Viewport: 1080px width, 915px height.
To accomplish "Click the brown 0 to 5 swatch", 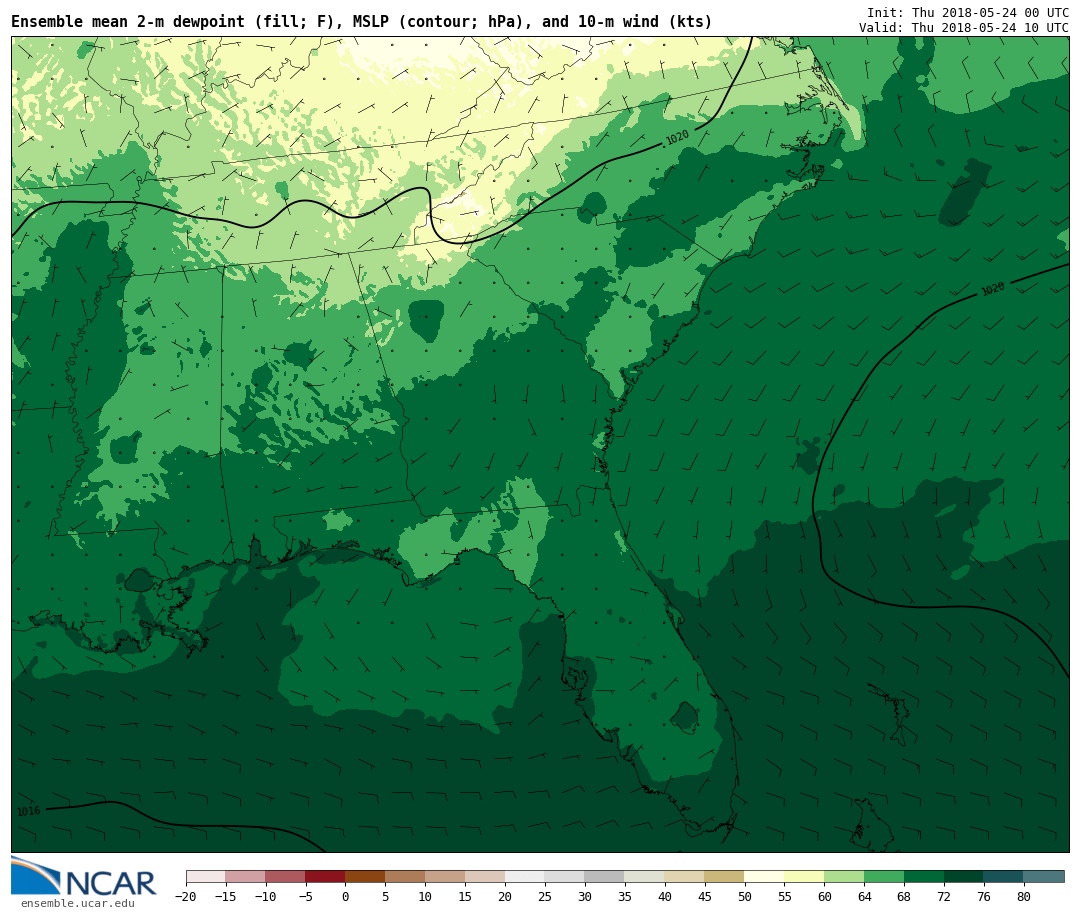I will pyautogui.click(x=366, y=876).
